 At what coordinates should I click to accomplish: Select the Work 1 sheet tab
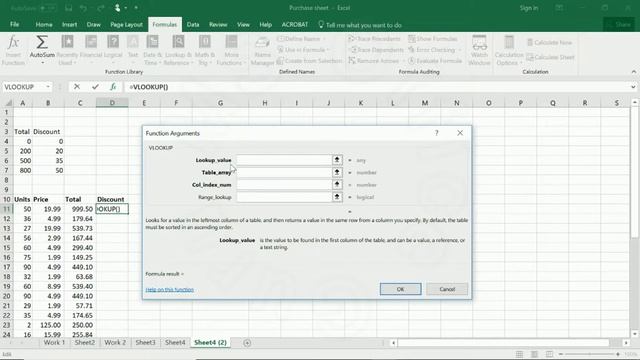54,342
